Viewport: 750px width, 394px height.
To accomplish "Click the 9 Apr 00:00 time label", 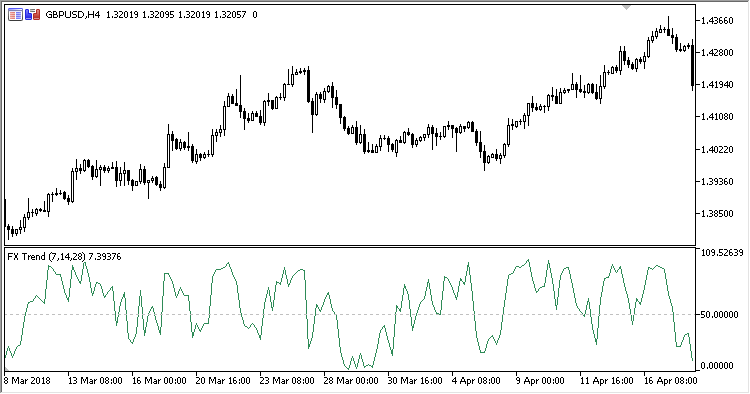I will [540, 381].
